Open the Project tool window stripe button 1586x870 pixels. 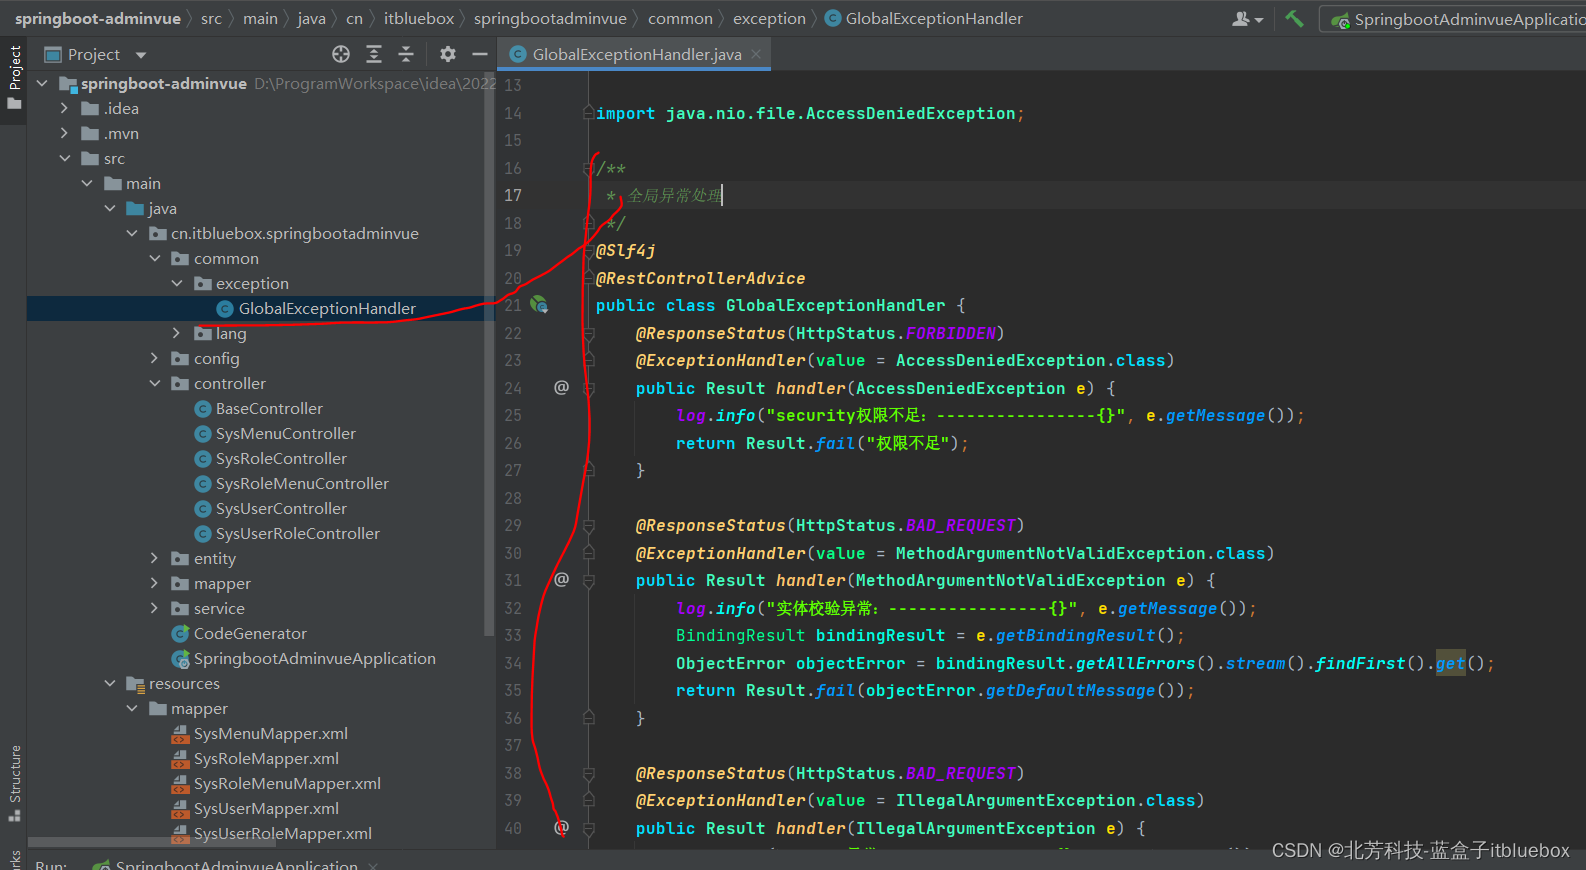coord(14,78)
